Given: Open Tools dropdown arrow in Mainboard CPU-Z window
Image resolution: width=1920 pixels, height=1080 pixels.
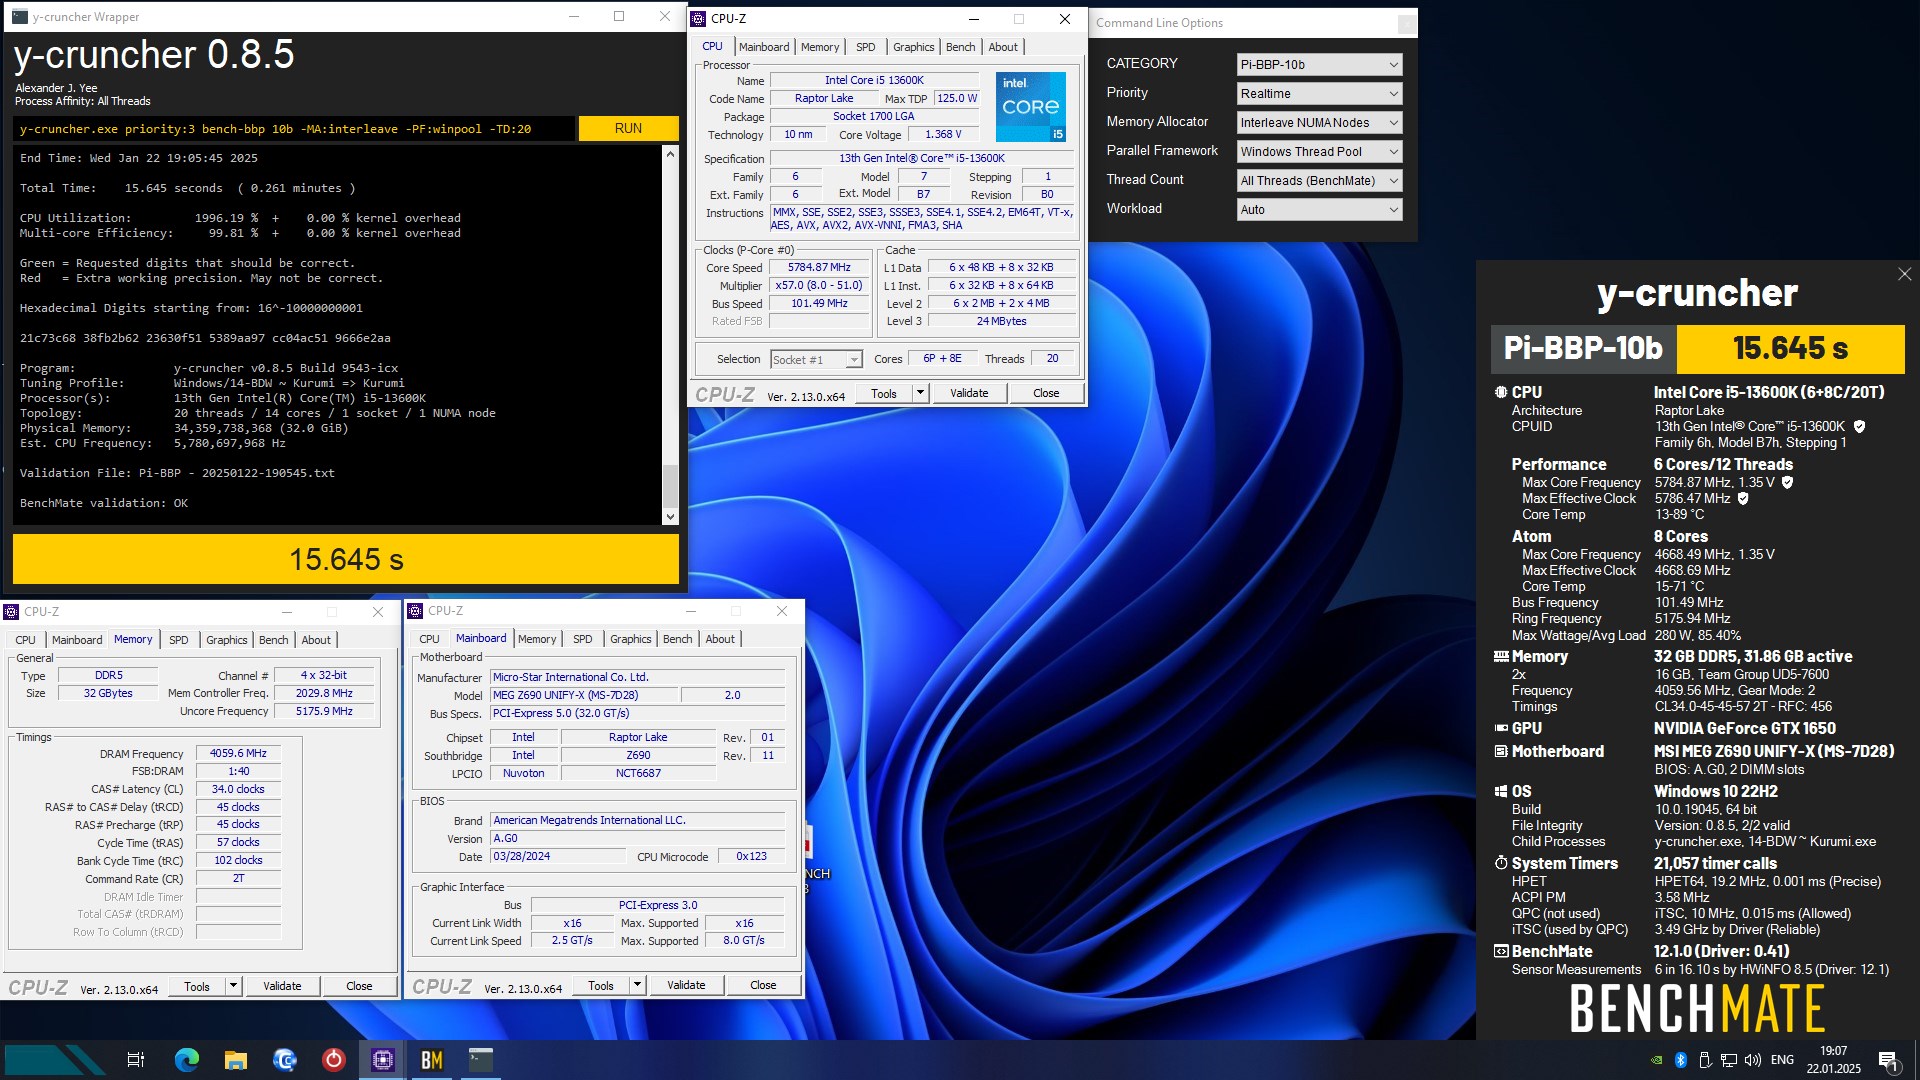Looking at the screenshot, I should click(x=637, y=985).
